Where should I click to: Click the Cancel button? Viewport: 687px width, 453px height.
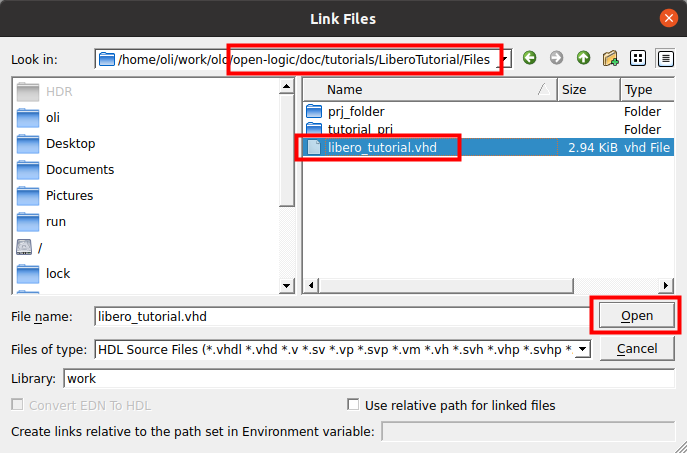pyautogui.click(x=637, y=349)
